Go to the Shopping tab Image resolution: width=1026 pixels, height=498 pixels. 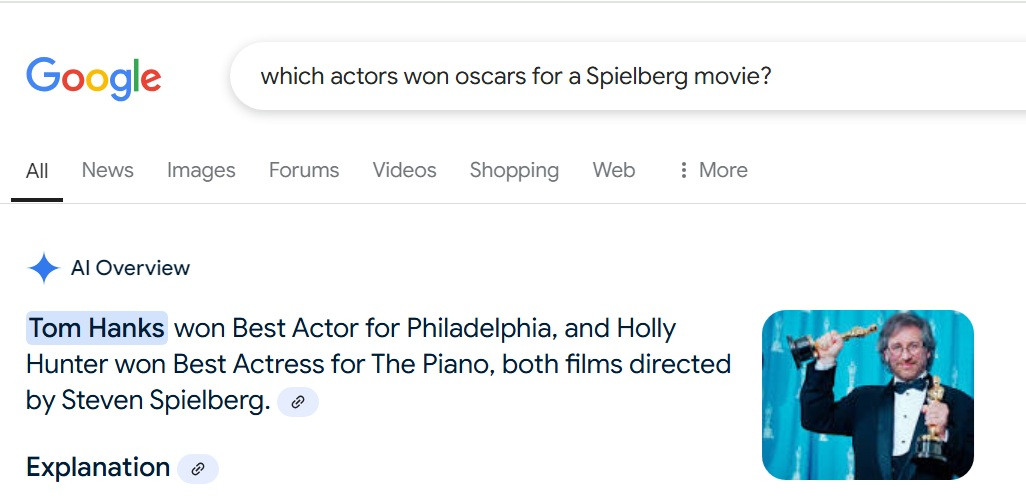pos(514,170)
